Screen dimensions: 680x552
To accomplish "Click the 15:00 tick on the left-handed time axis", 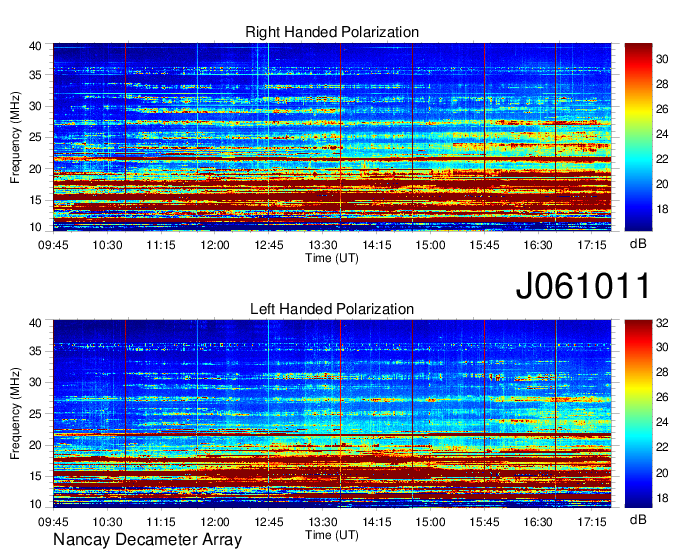I will pyautogui.click(x=430, y=522).
